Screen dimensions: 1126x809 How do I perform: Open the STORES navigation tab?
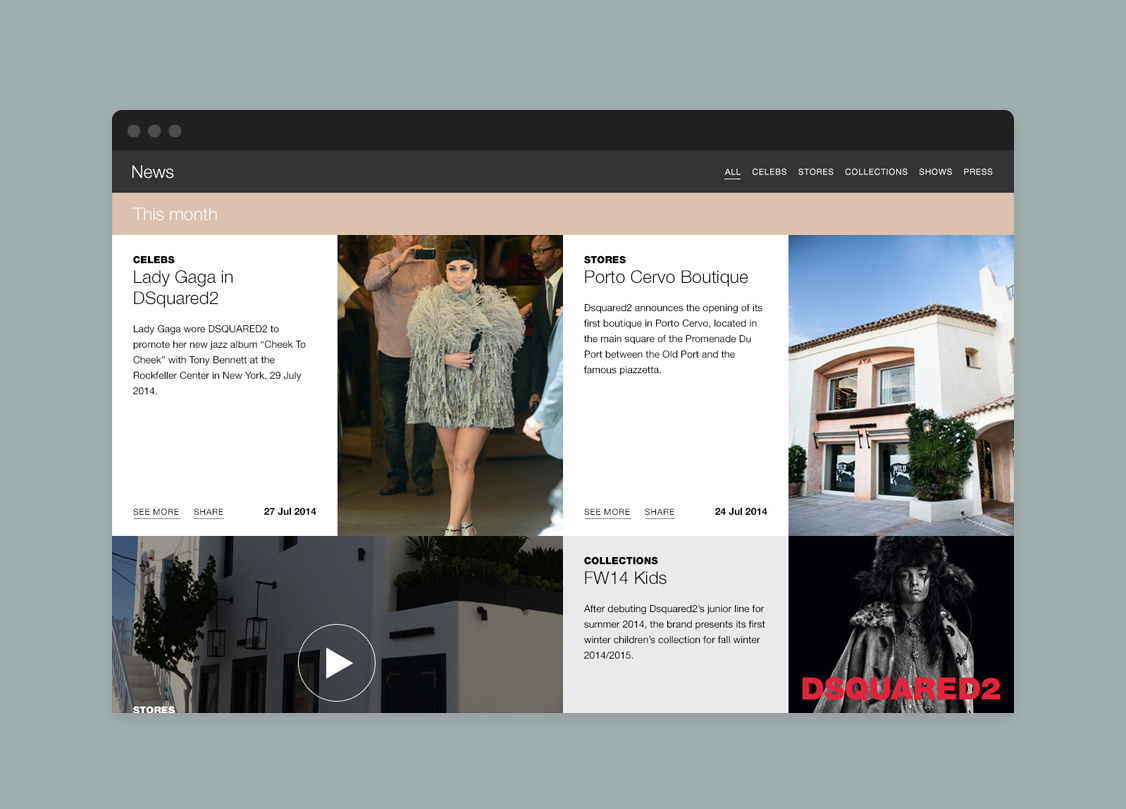(x=815, y=172)
